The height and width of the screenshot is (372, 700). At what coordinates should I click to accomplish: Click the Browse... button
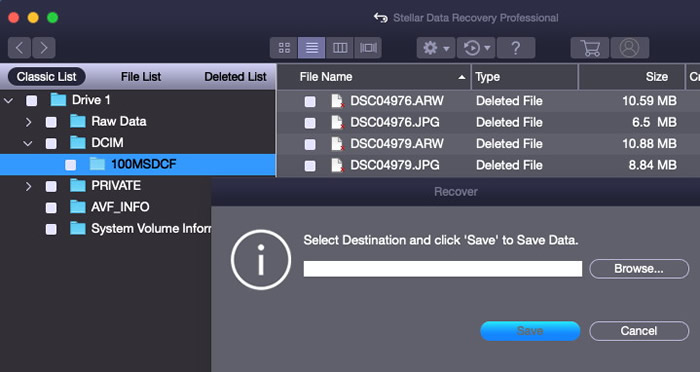[x=639, y=269]
